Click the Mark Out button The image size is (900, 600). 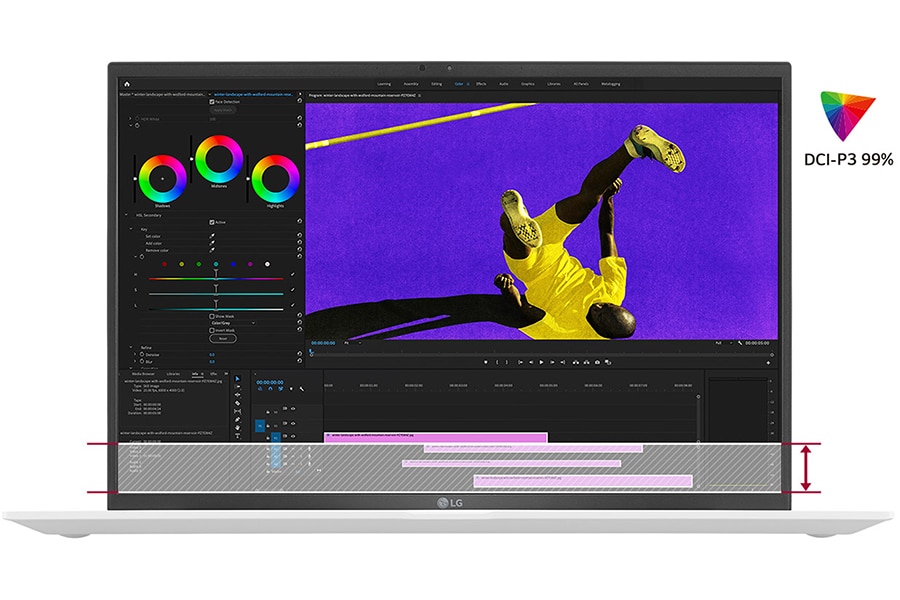(x=506, y=362)
